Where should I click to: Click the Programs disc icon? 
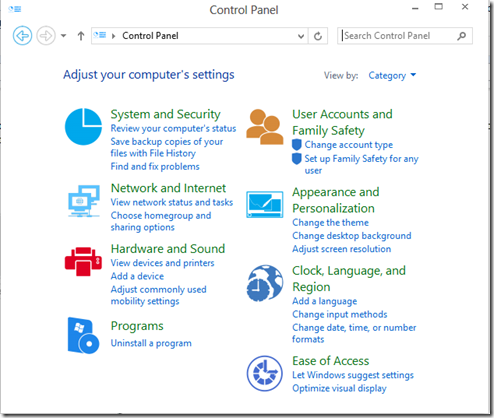(83, 335)
